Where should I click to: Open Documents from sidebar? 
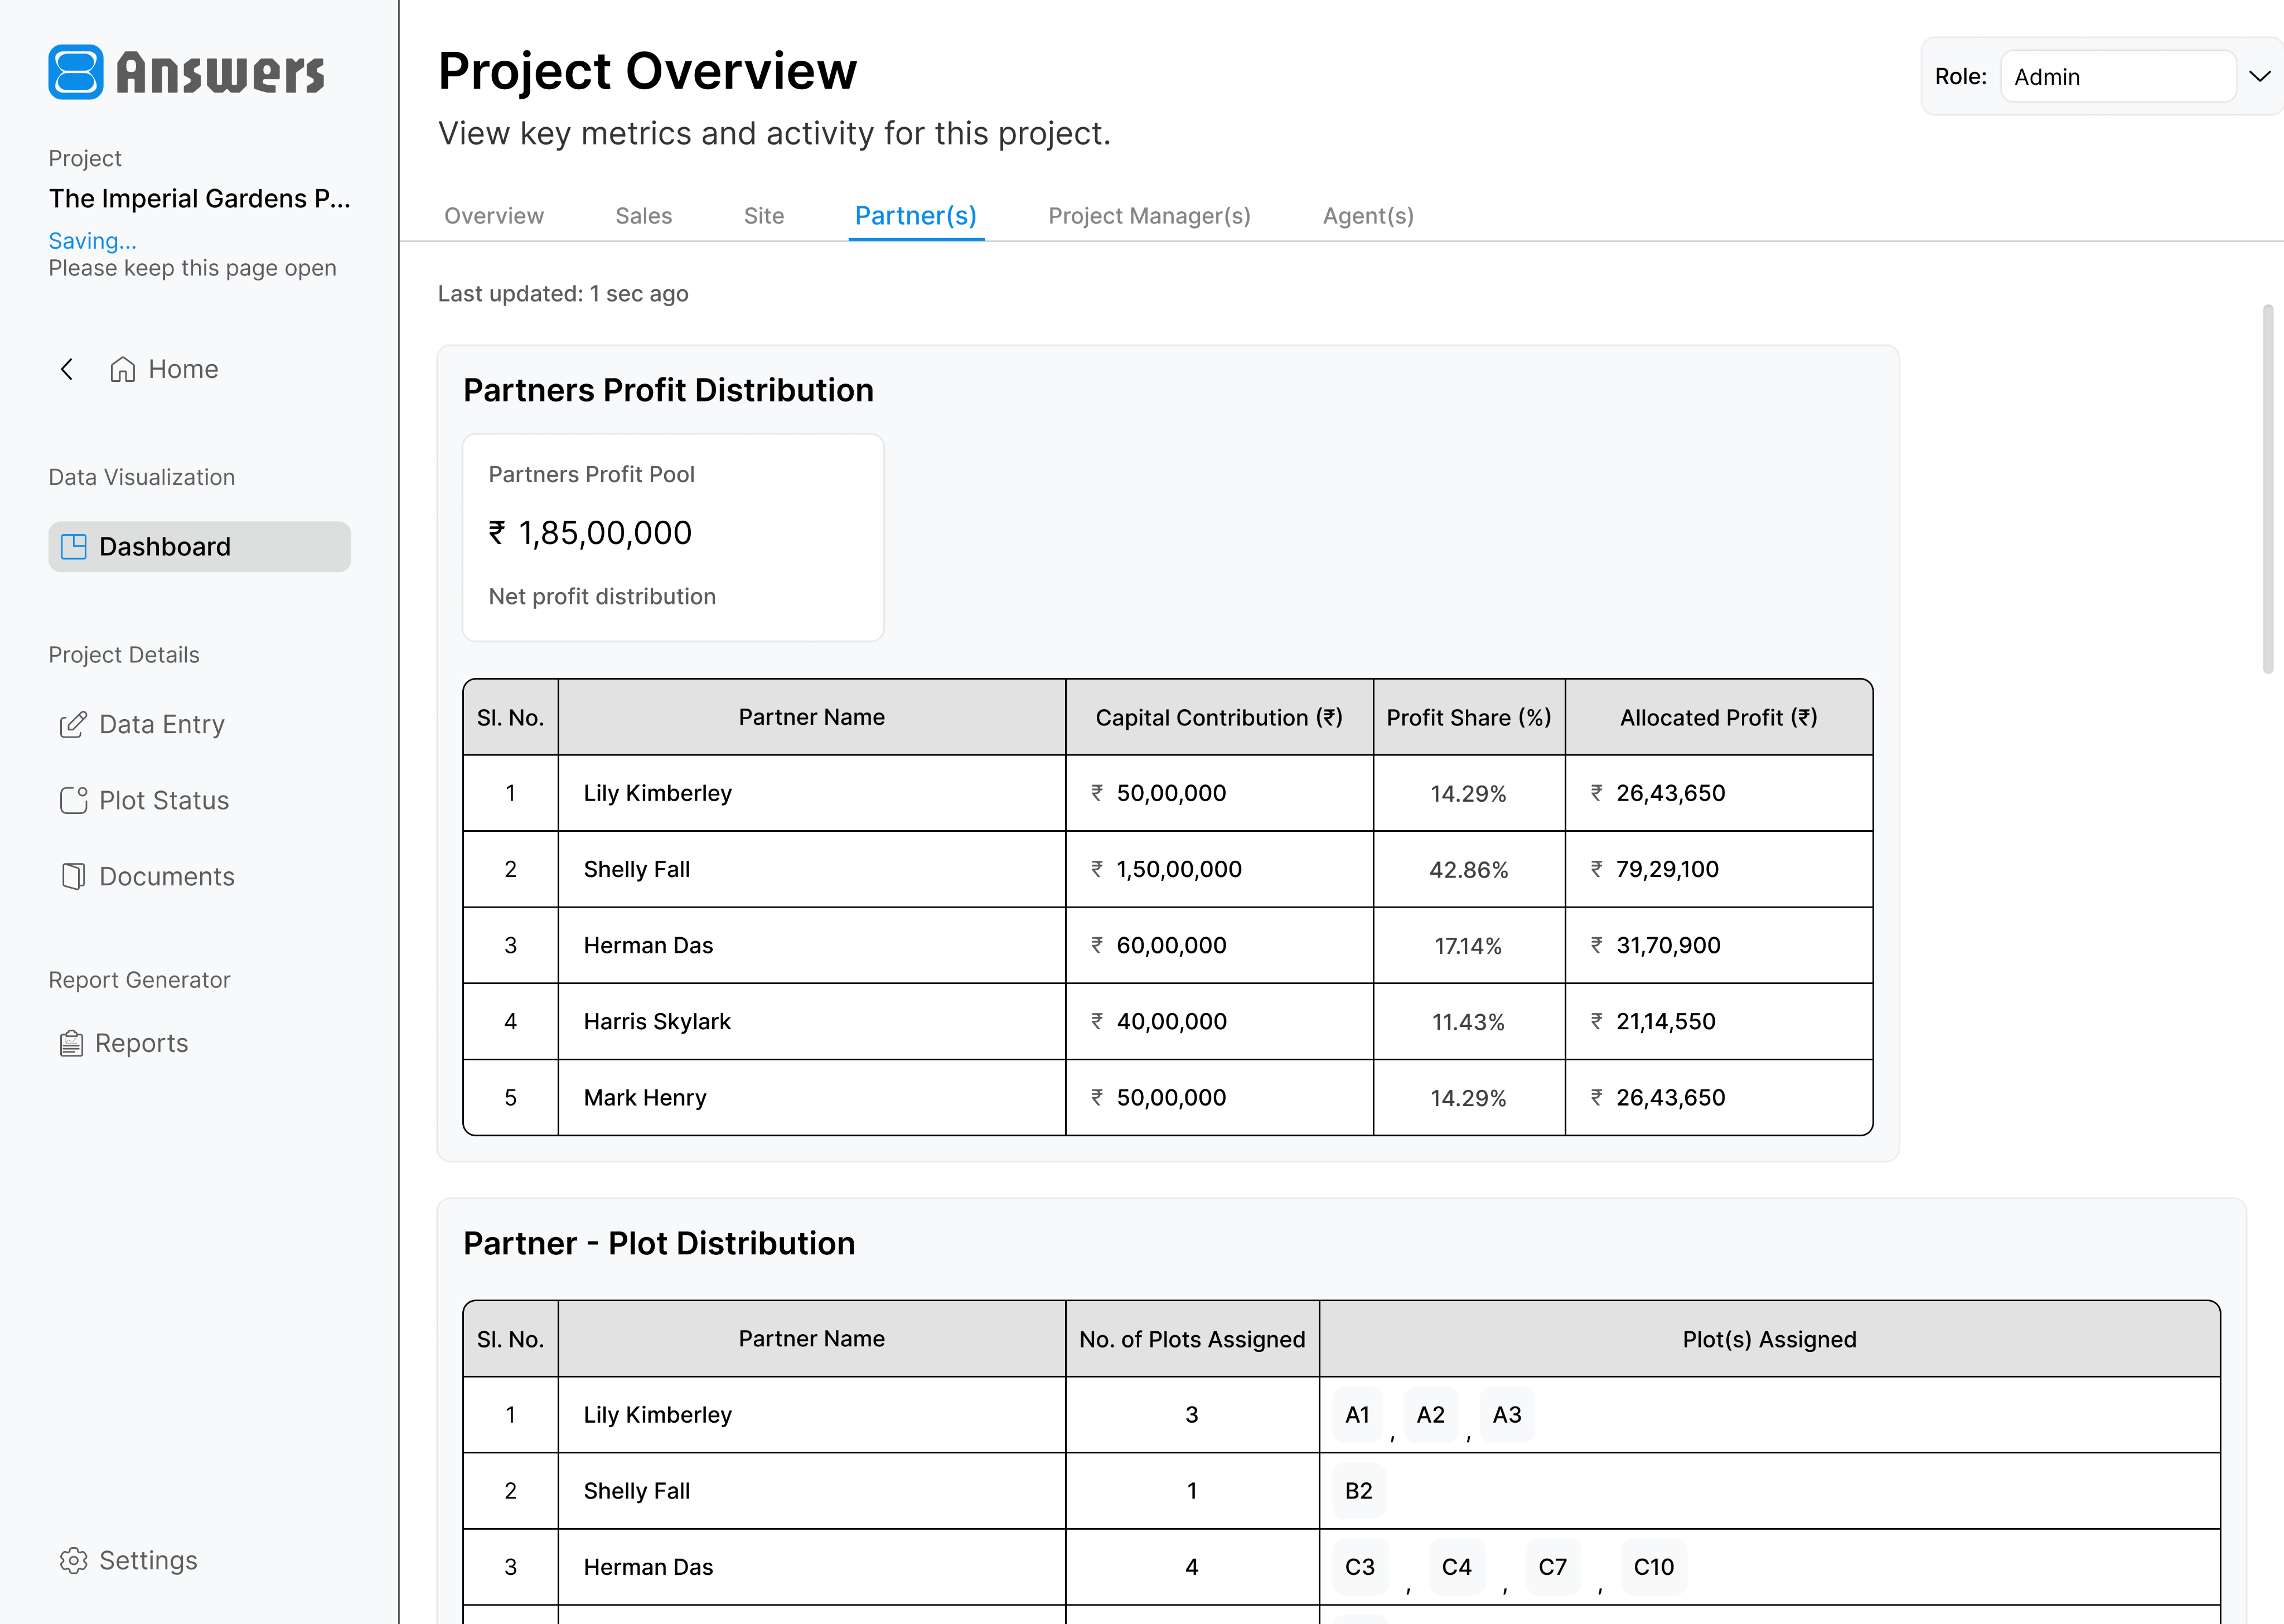tap(148, 877)
